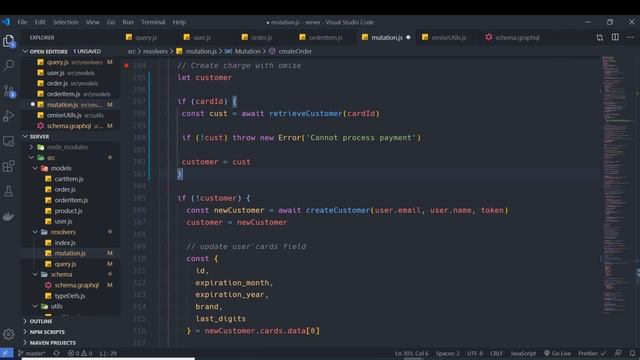Click the VS Code logo in title bar
The image size is (640, 360).
6,22
